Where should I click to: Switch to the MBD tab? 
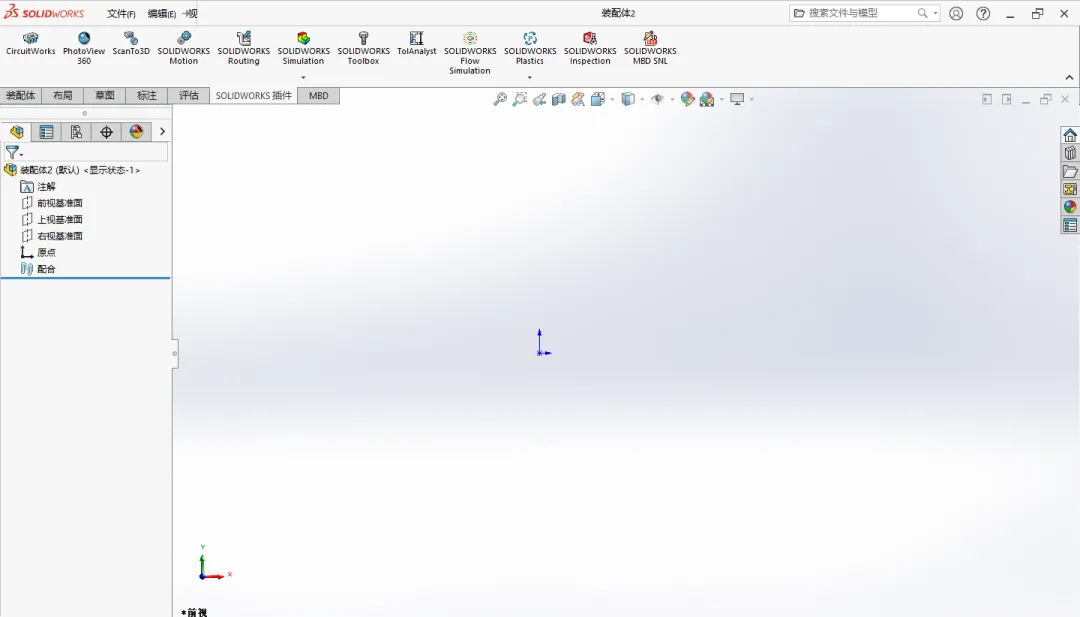coord(318,96)
